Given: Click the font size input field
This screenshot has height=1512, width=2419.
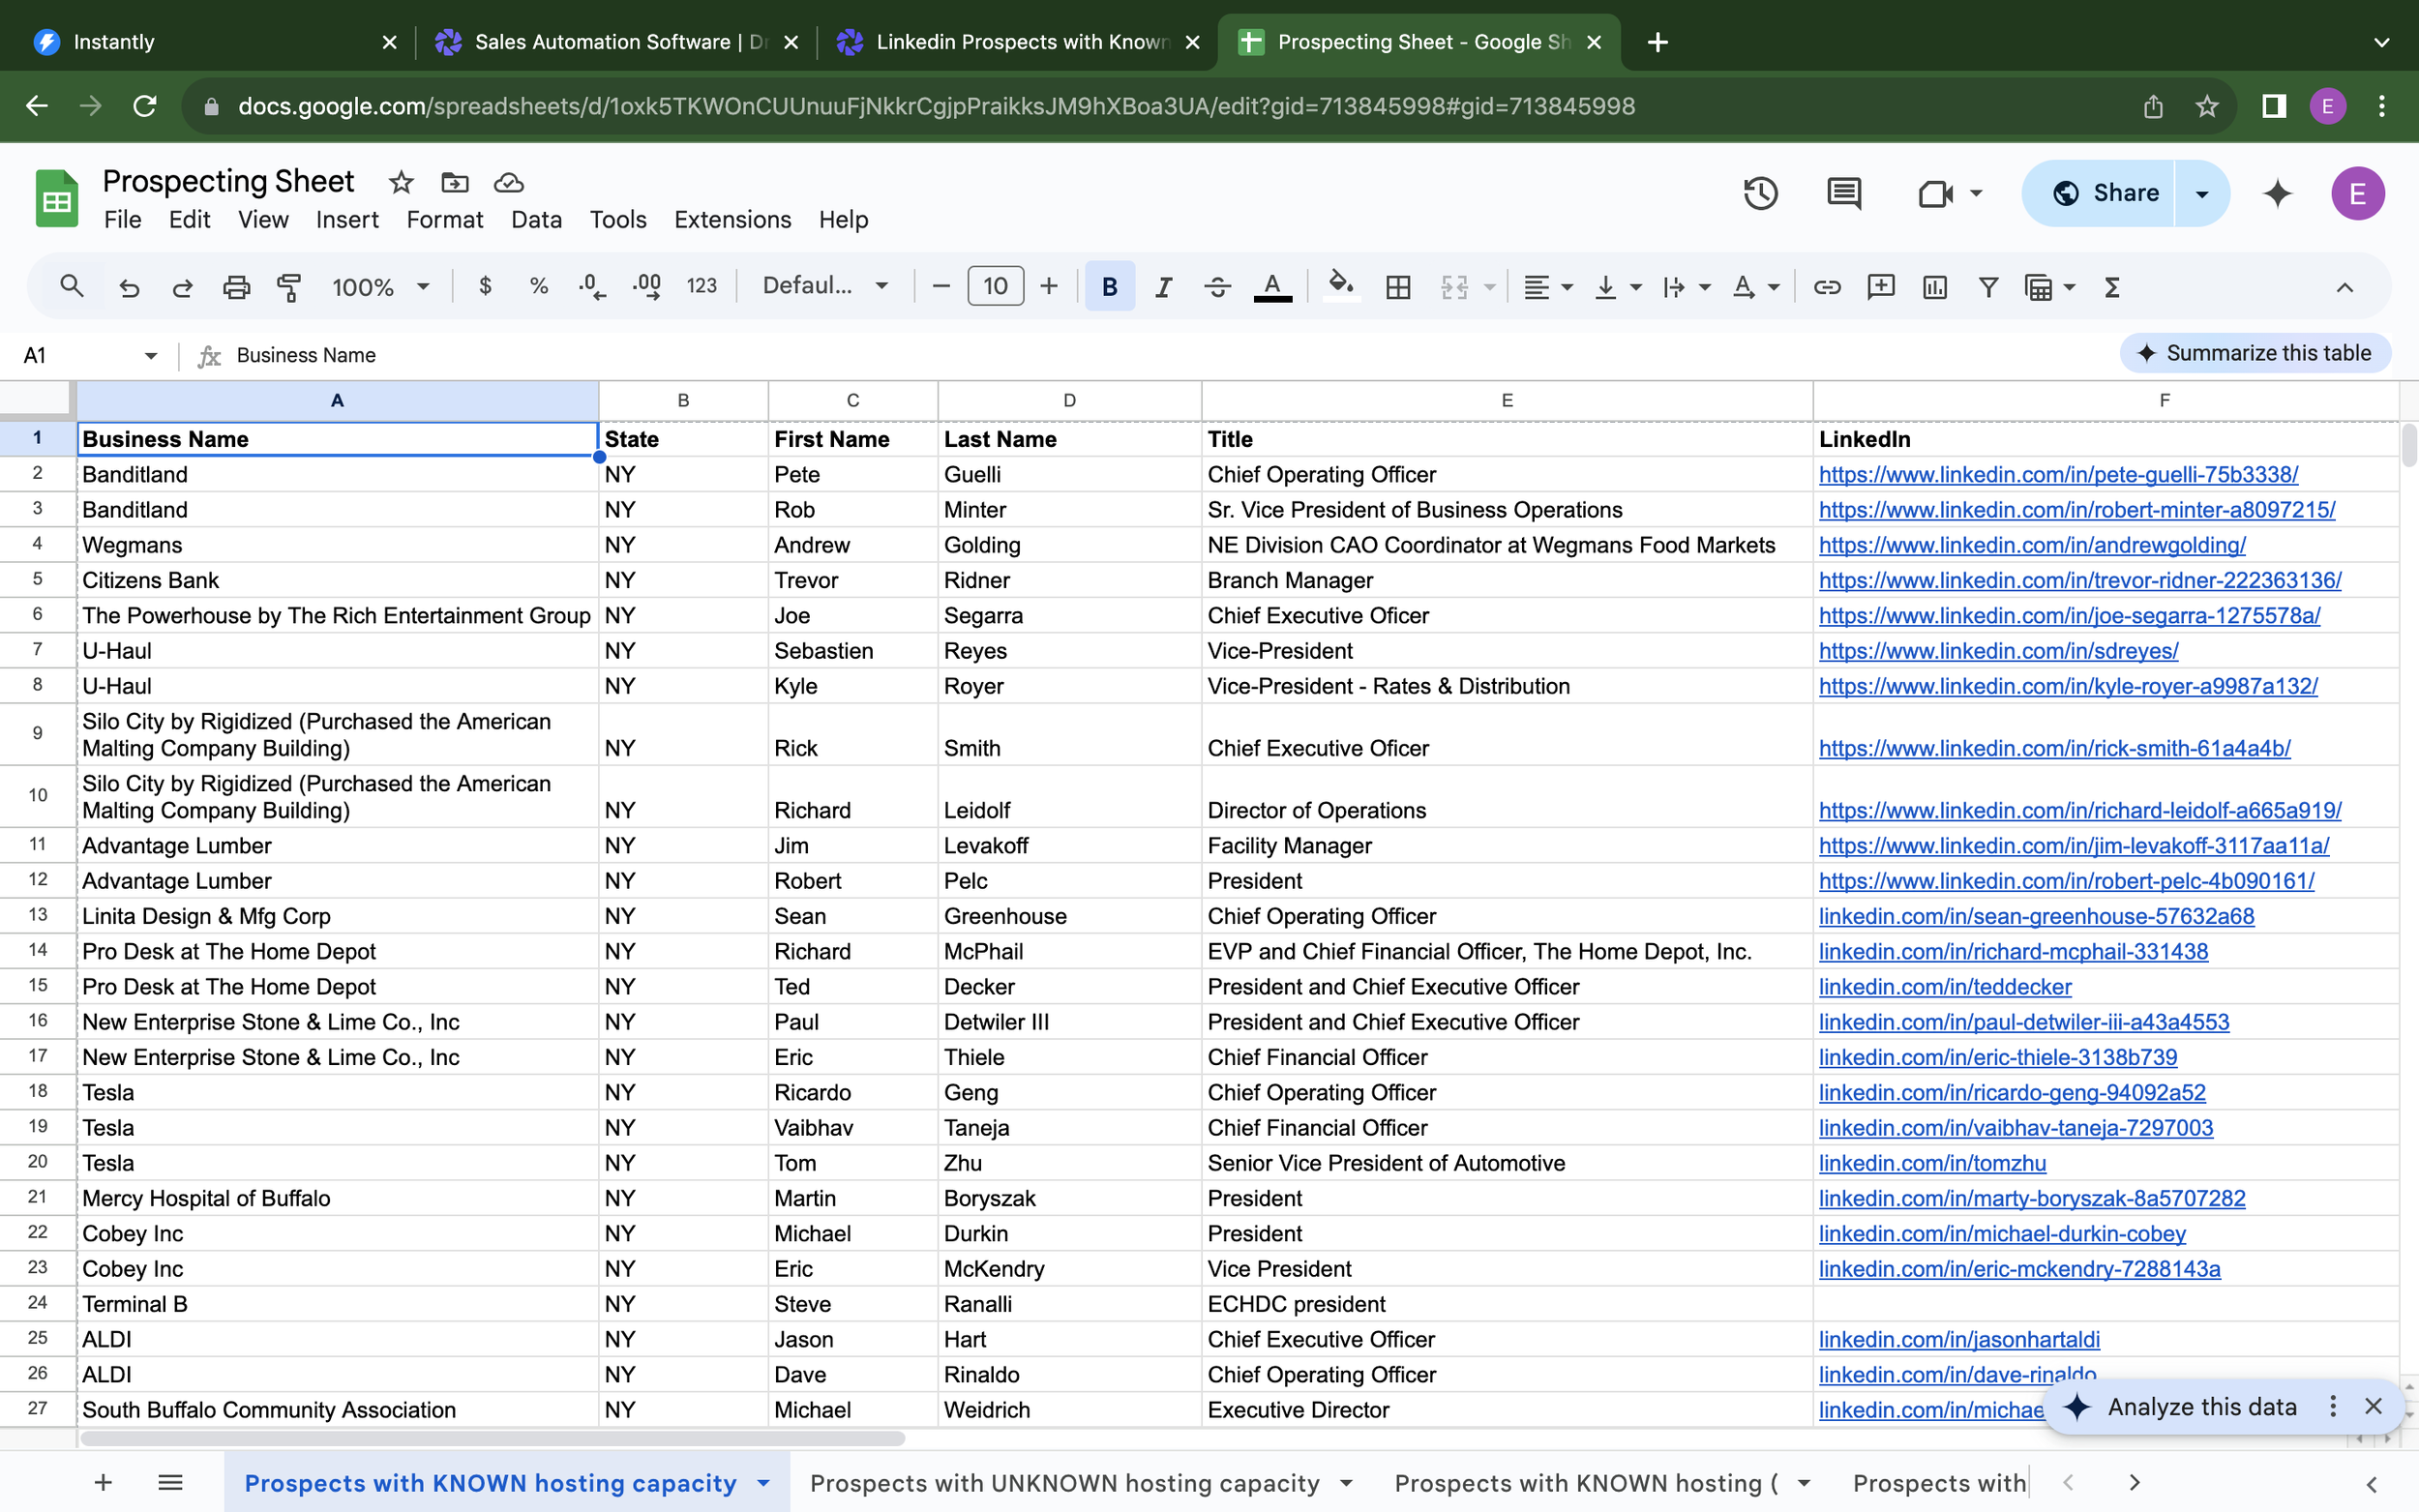Looking at the screenshot, I should (x=994, y=287).
